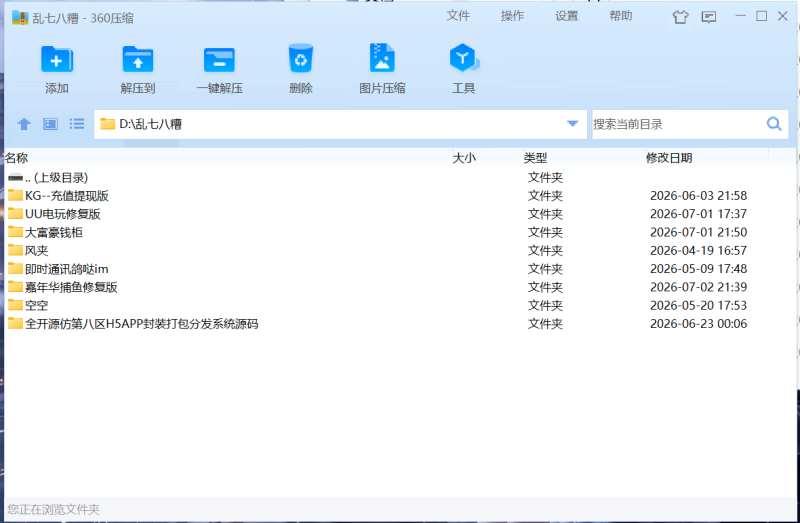
Task: Select the UU电玩修复版 folder icon
Action: tap(15, 214)
